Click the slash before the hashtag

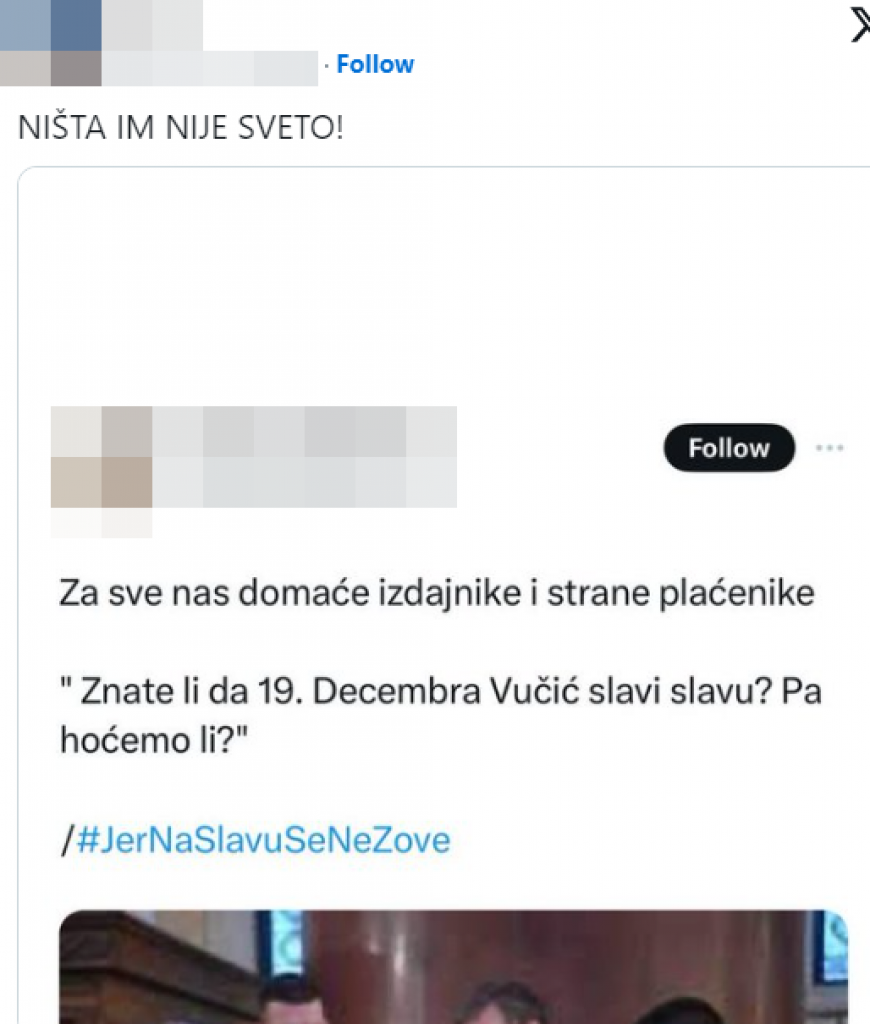[x=68, y=840]
